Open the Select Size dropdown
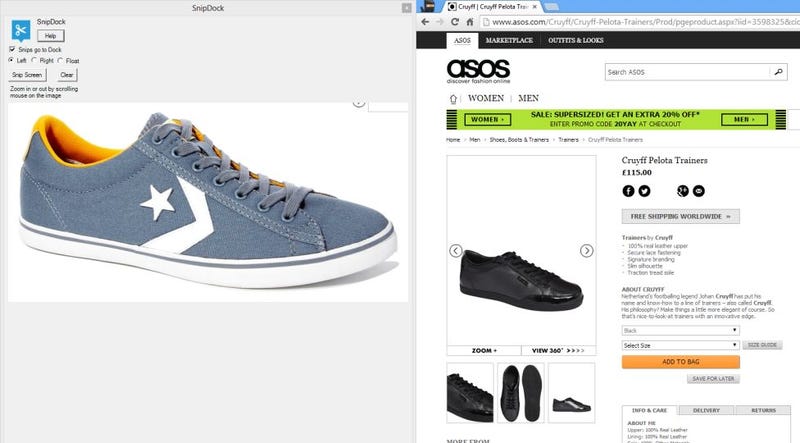The image size is (800, 443). click(680, 346)
